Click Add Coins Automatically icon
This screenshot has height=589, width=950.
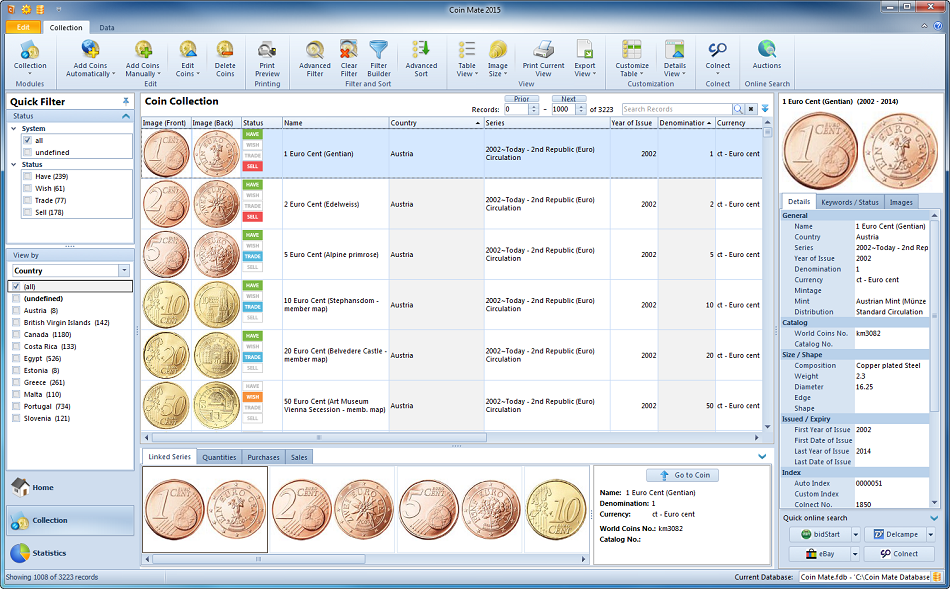pos(90,49)
